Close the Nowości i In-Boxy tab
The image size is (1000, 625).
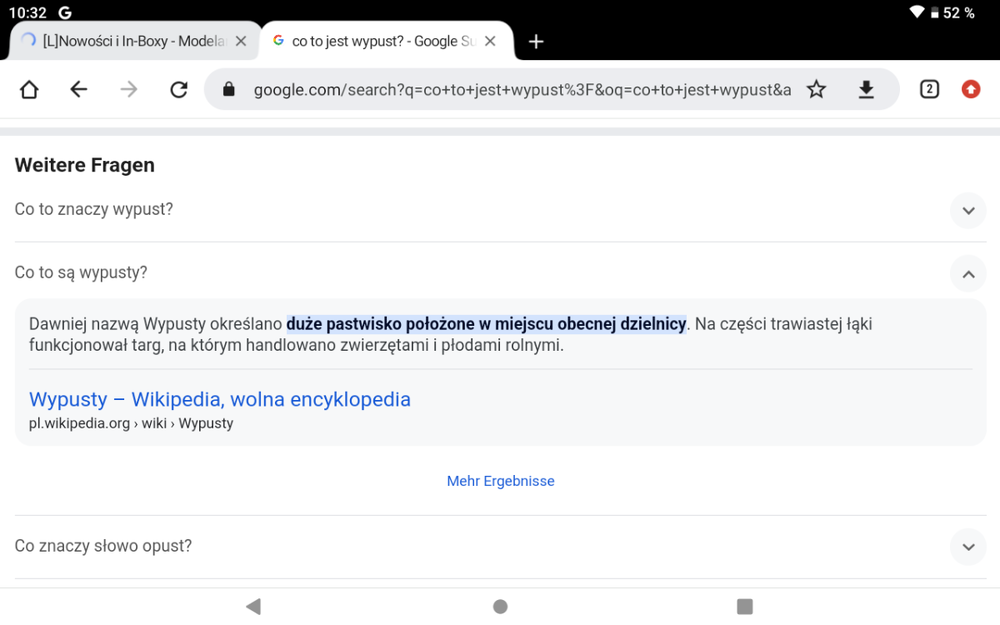click(x=240, y=42)
